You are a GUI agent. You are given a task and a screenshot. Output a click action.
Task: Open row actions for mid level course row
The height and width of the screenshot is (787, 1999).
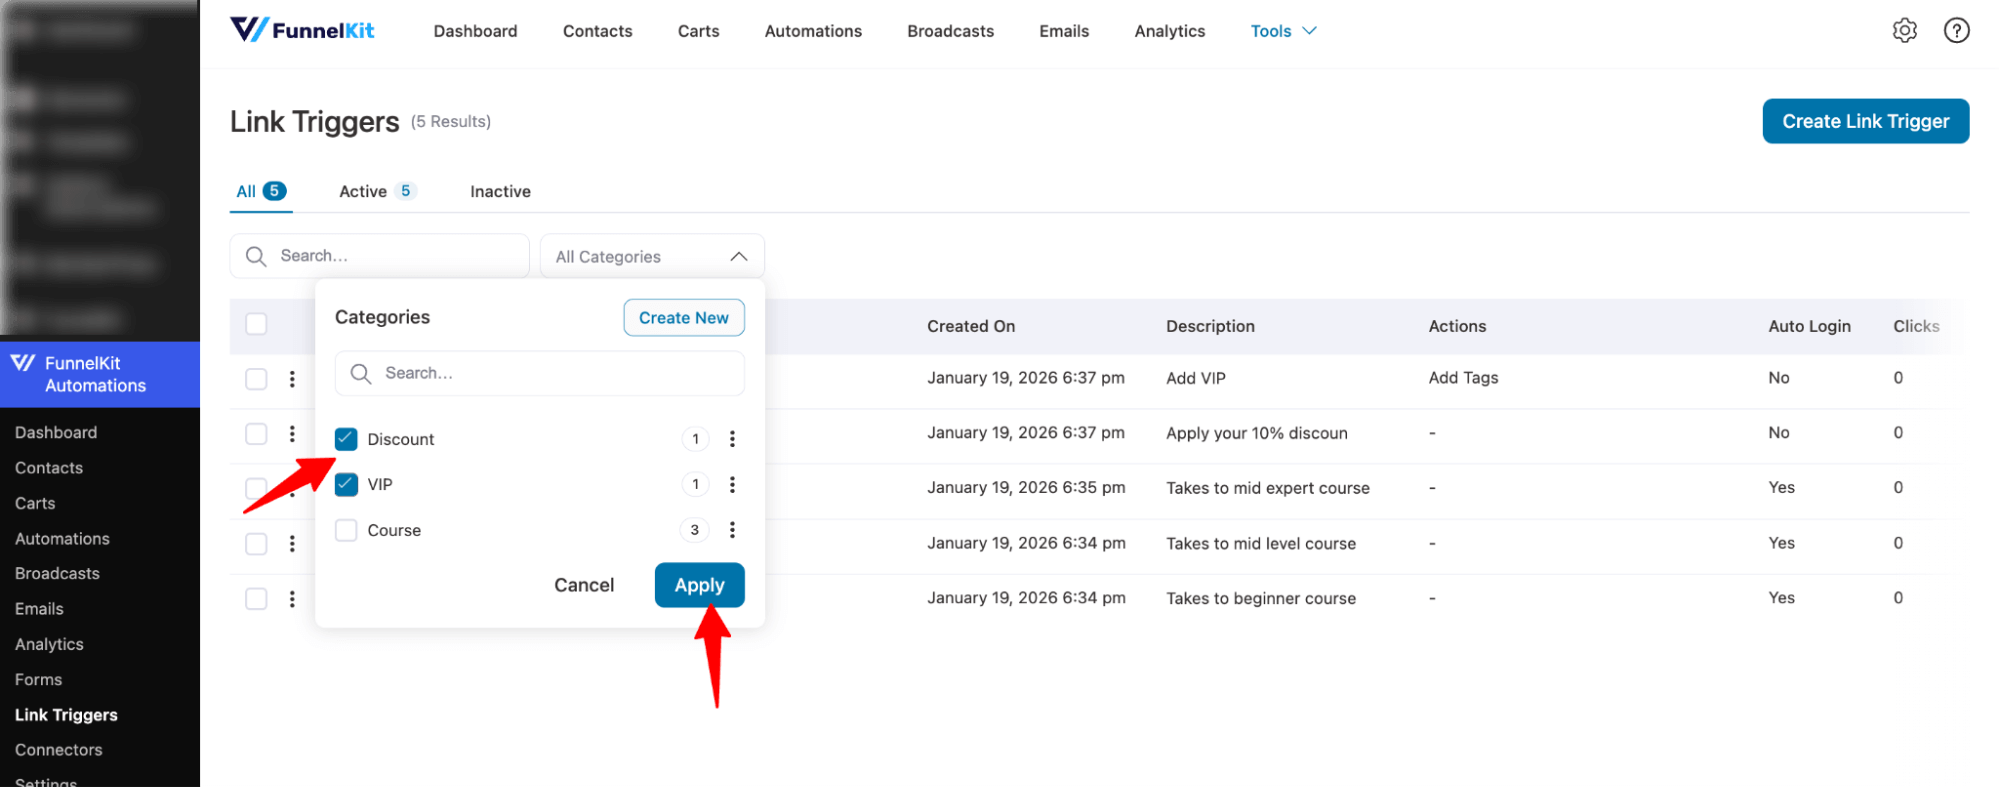[292, 544]
